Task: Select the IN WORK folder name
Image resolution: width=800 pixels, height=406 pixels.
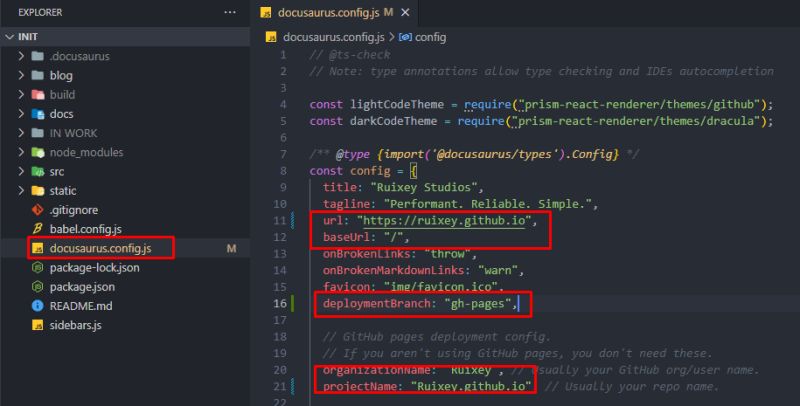Action: [73, 133]
